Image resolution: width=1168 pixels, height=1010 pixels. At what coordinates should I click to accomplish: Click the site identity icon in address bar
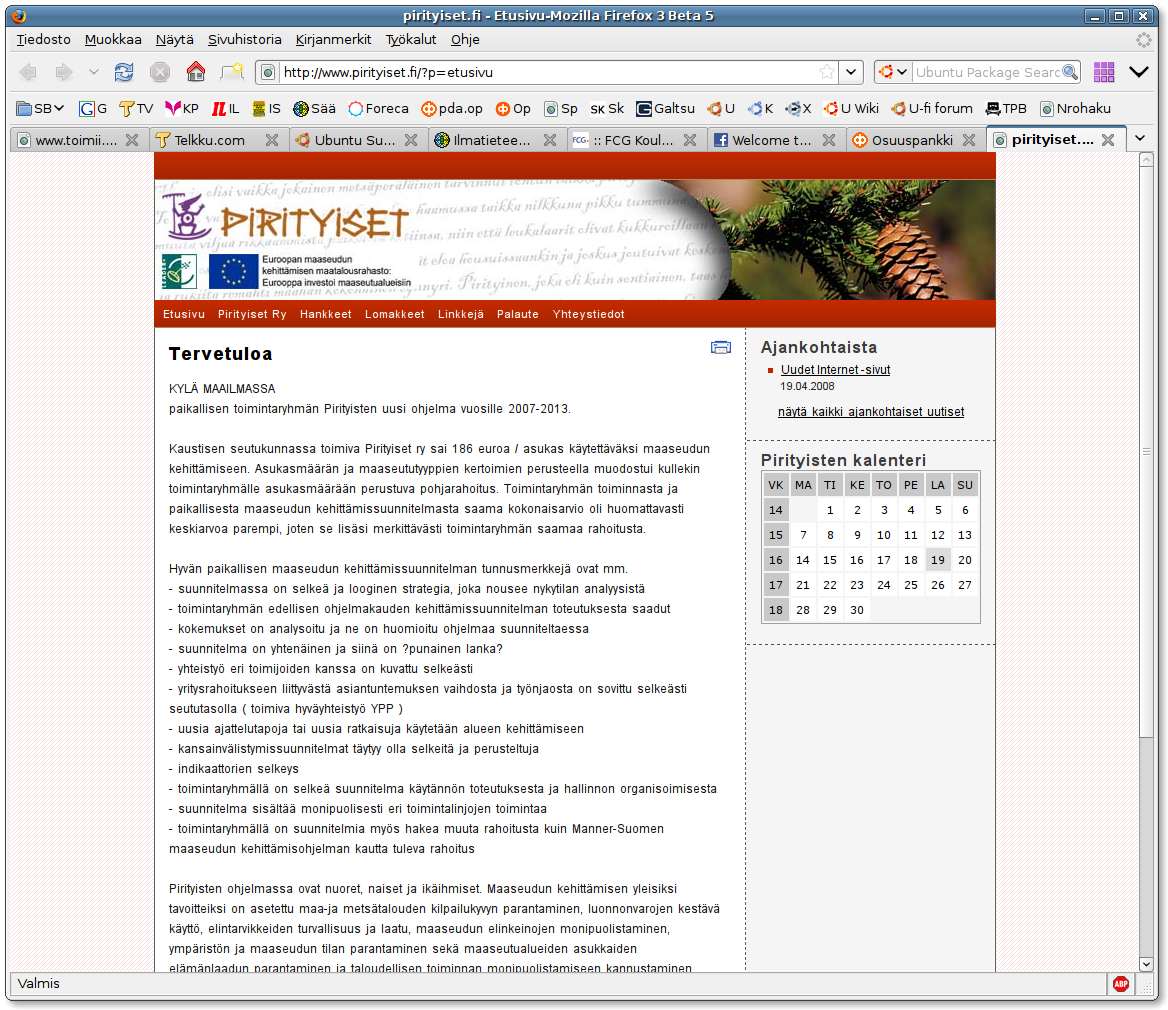268,72
